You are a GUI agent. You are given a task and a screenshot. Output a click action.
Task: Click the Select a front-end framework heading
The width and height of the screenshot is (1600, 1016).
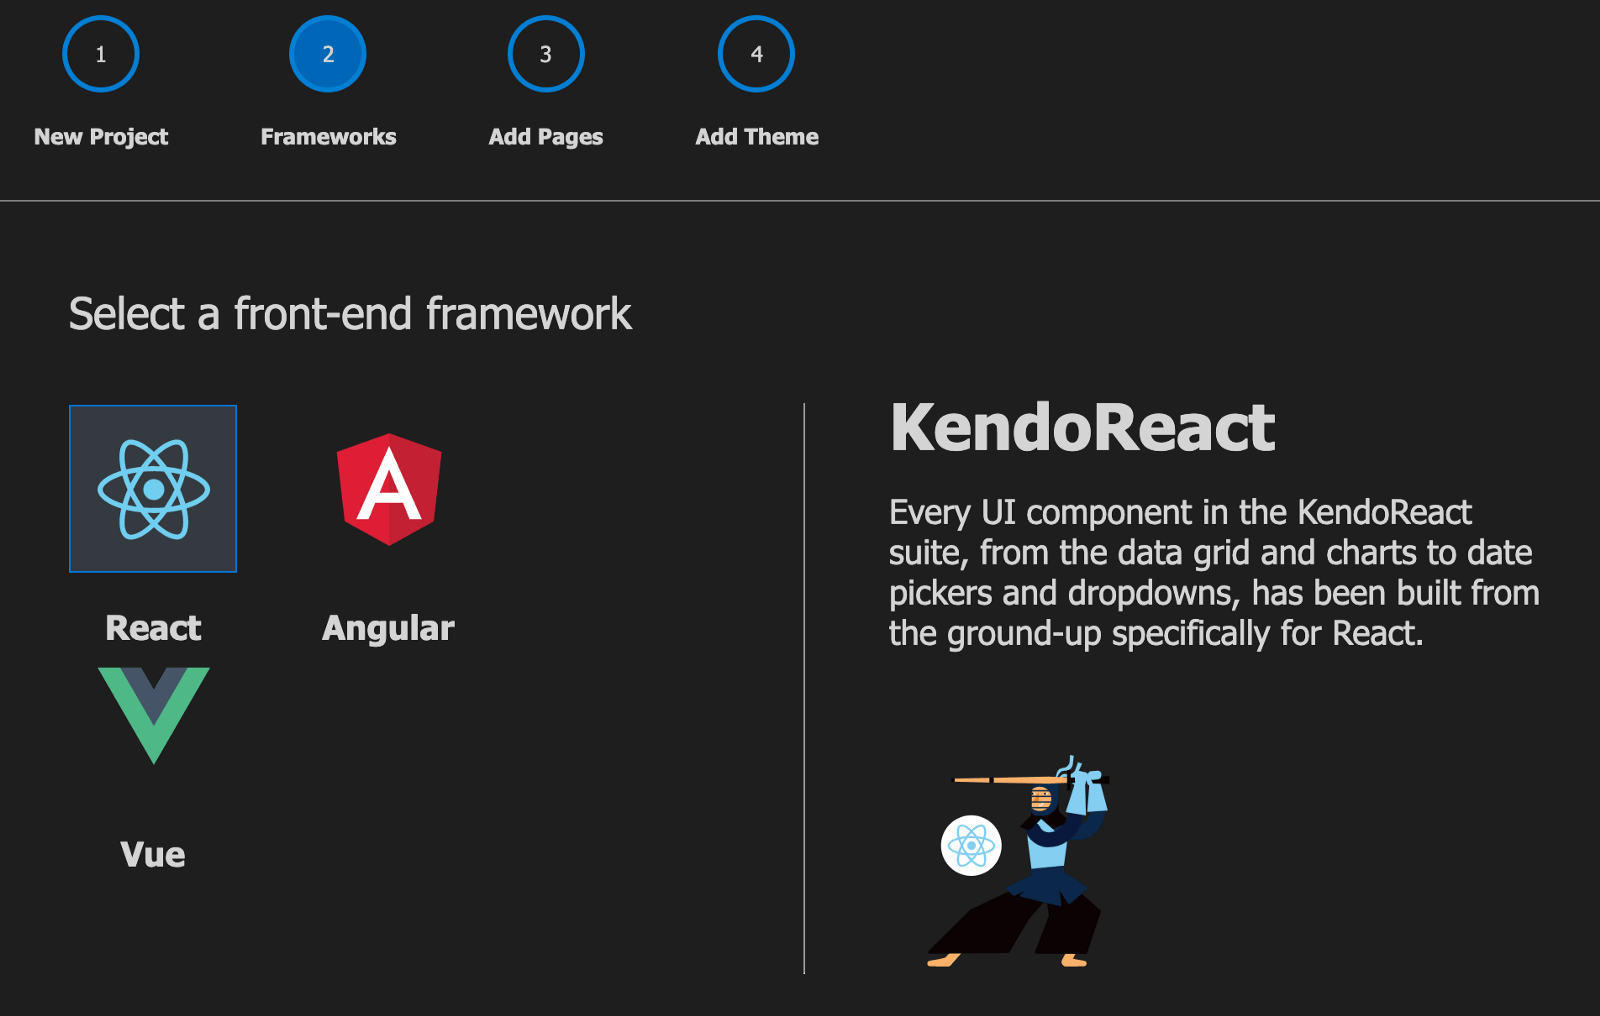tap(350, 314)
